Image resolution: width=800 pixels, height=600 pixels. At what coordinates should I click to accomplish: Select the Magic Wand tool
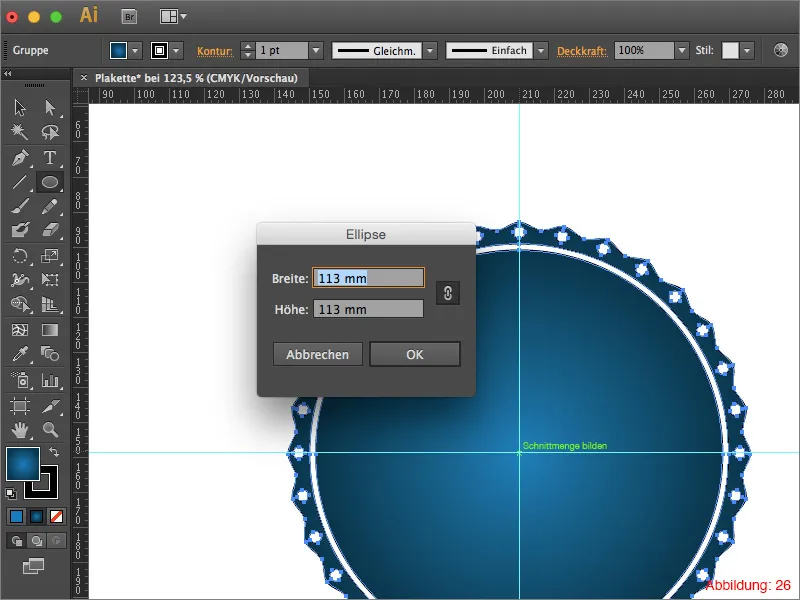click(x=20, y=132)
